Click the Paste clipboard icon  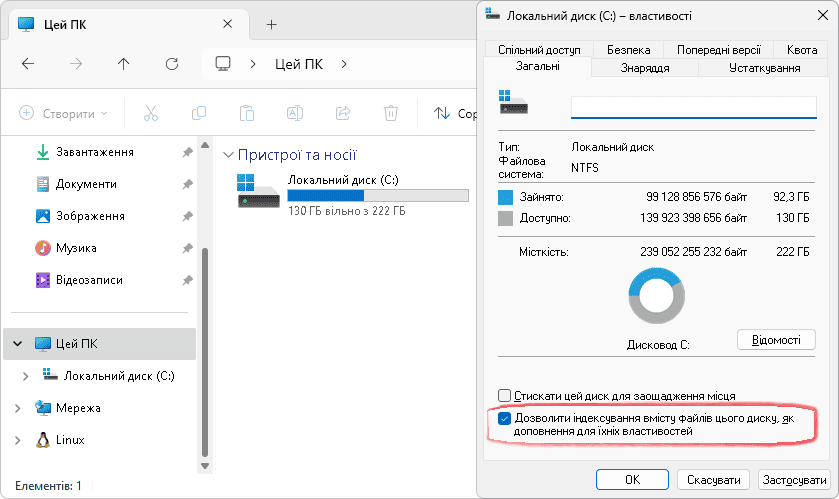click(x=247, y=113)
